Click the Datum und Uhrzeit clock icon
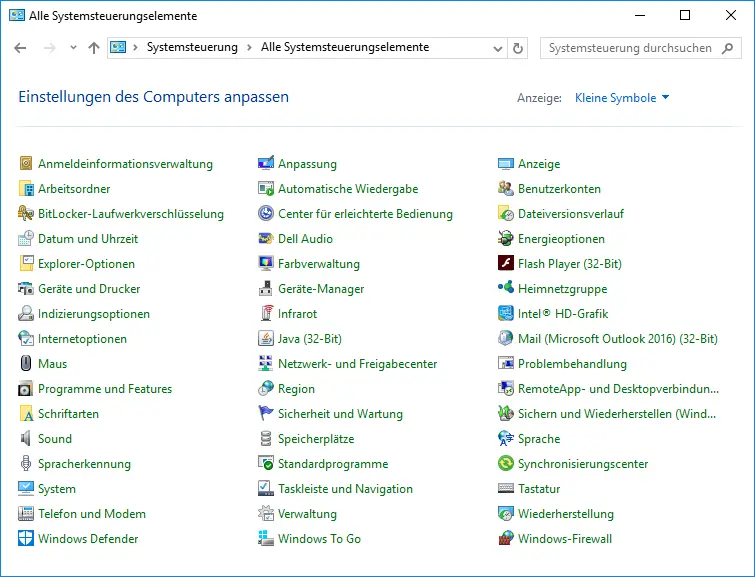 (x=26, y=239)
